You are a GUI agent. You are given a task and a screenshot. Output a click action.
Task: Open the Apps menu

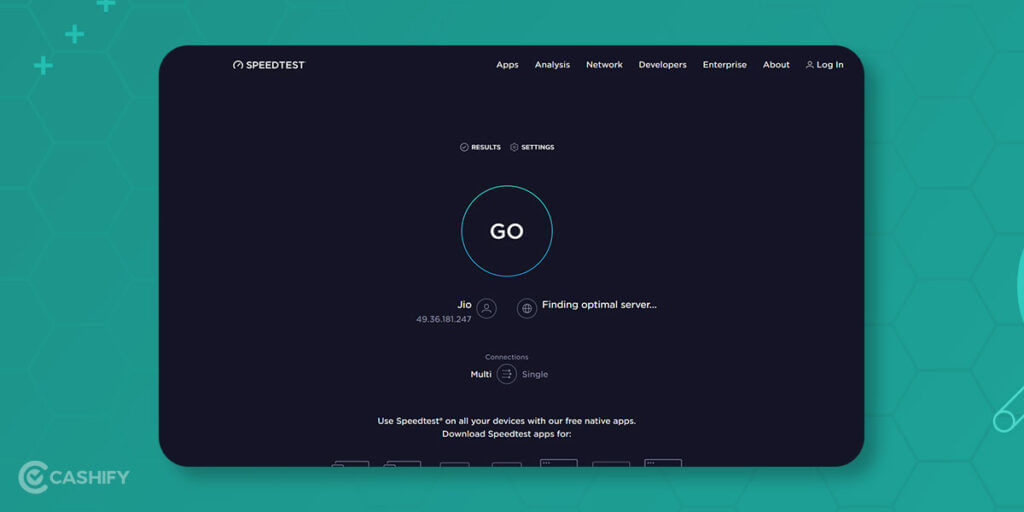point(507,65)
